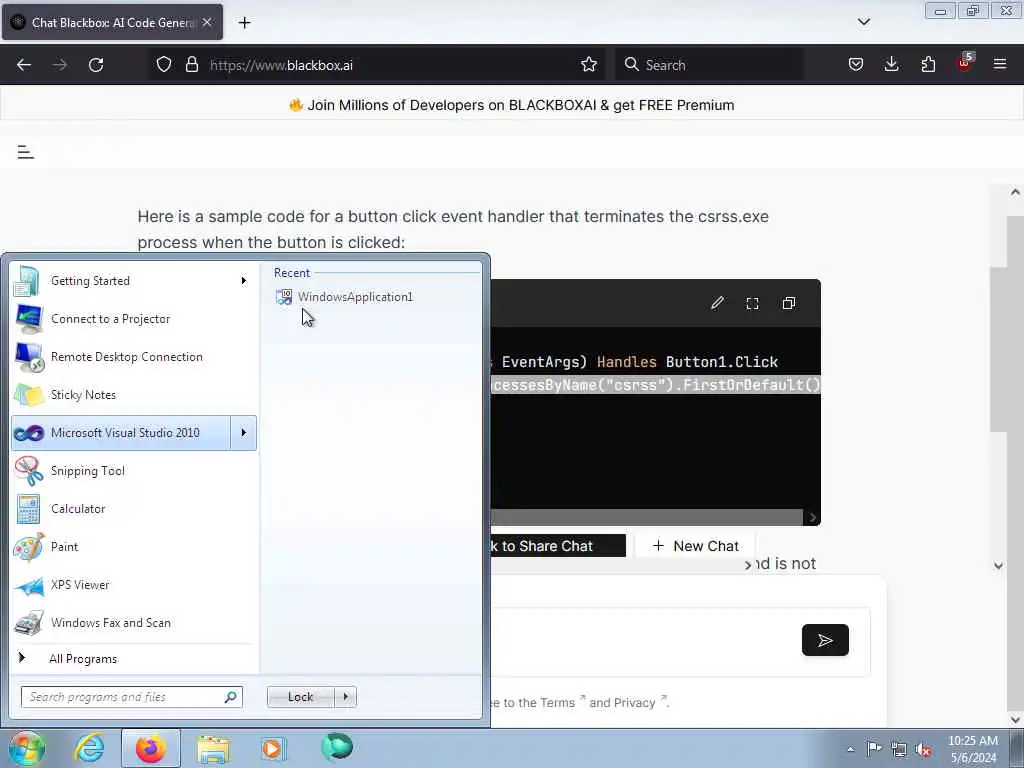The width and height of the screenshot is (1024, 768).
Task: Open tracking protection shield info
Action: coord(164,65)
